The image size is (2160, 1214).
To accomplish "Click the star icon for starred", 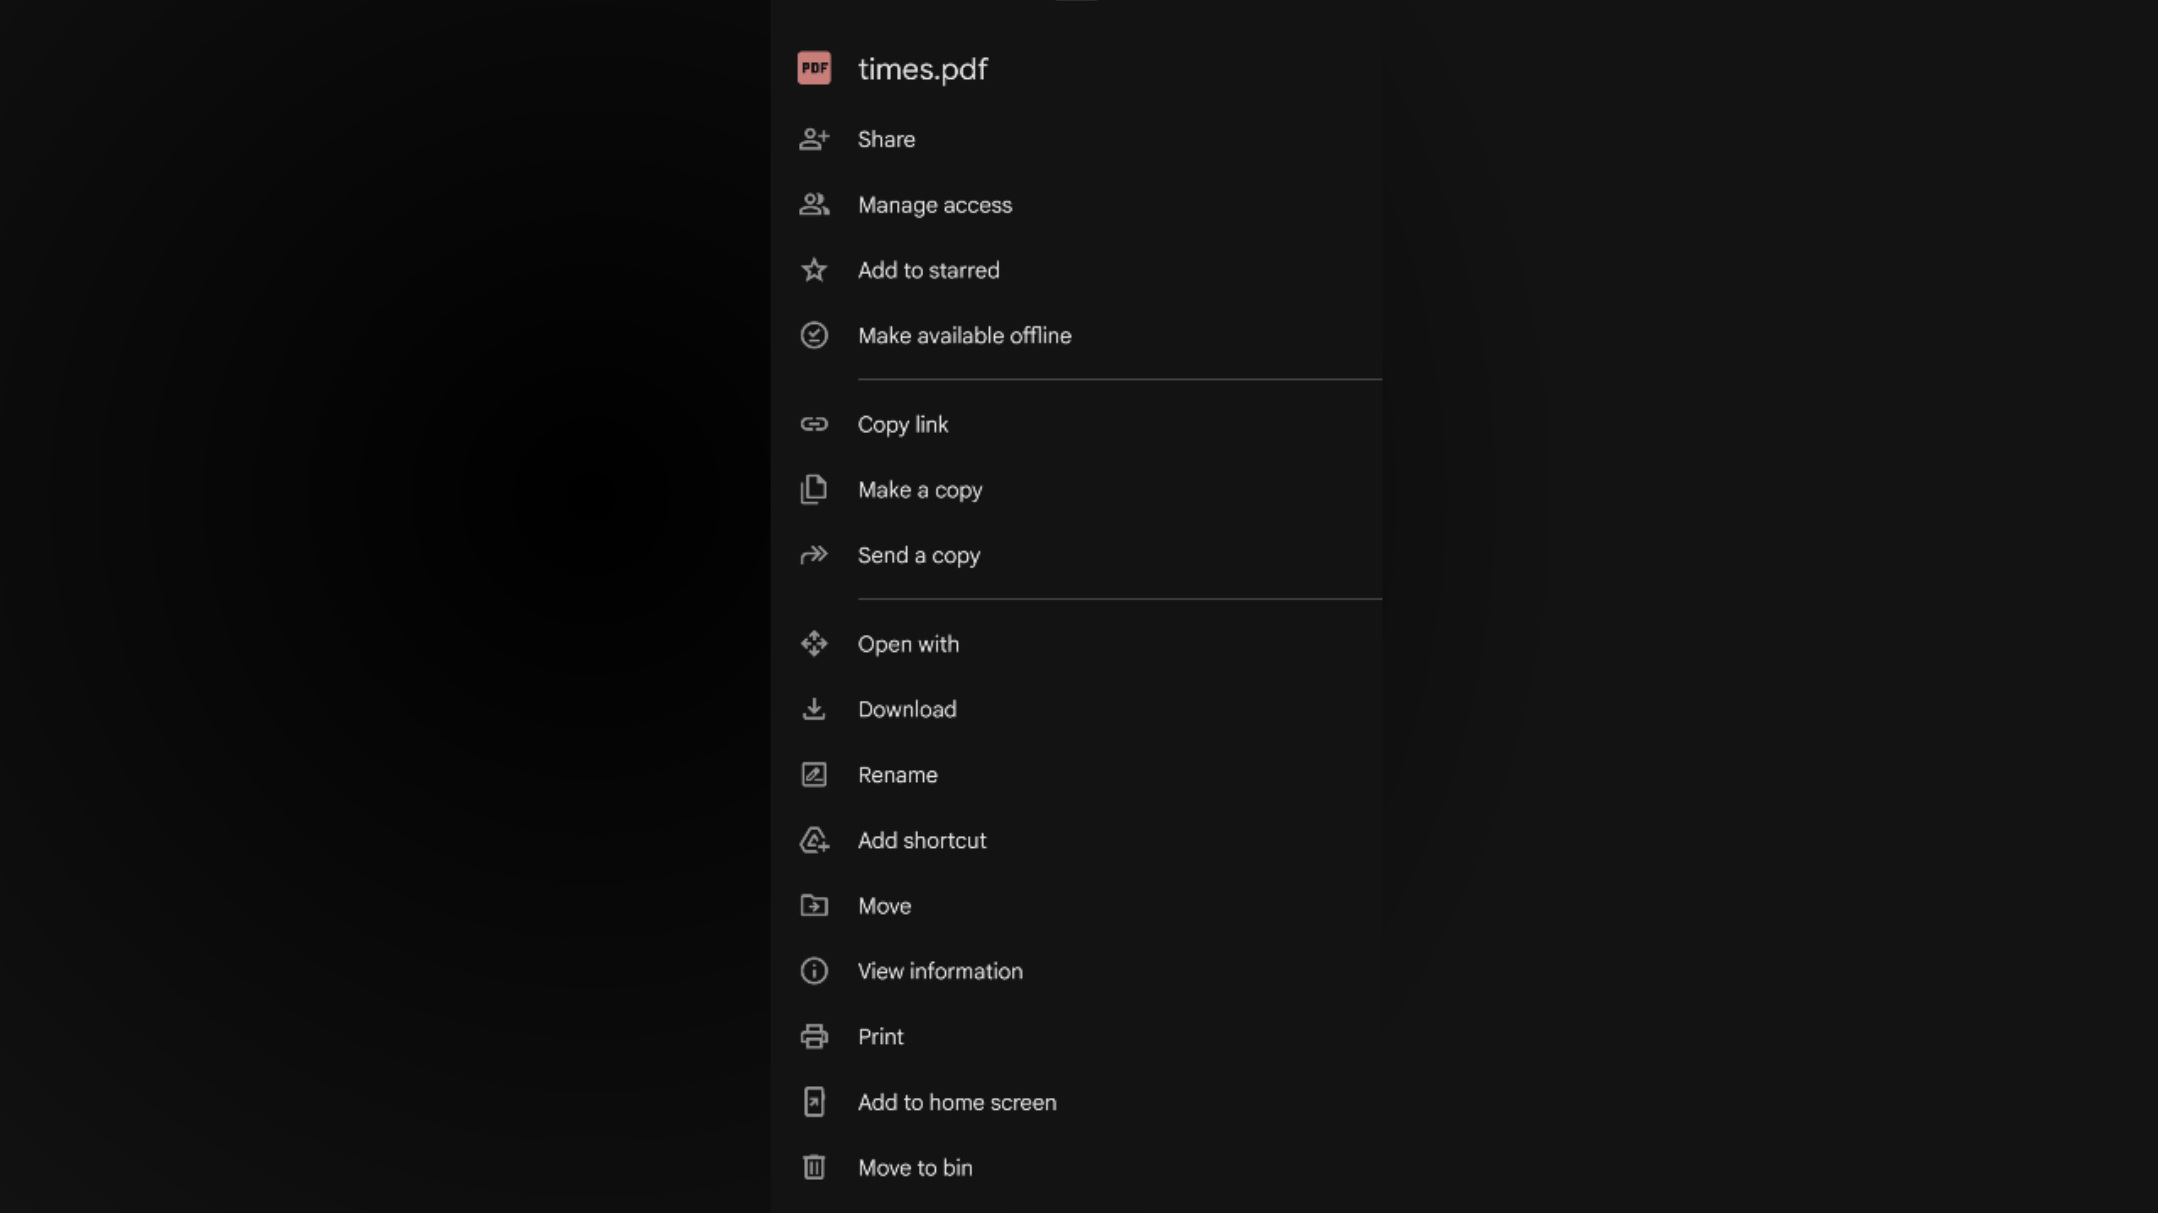I will click(814, 270).
